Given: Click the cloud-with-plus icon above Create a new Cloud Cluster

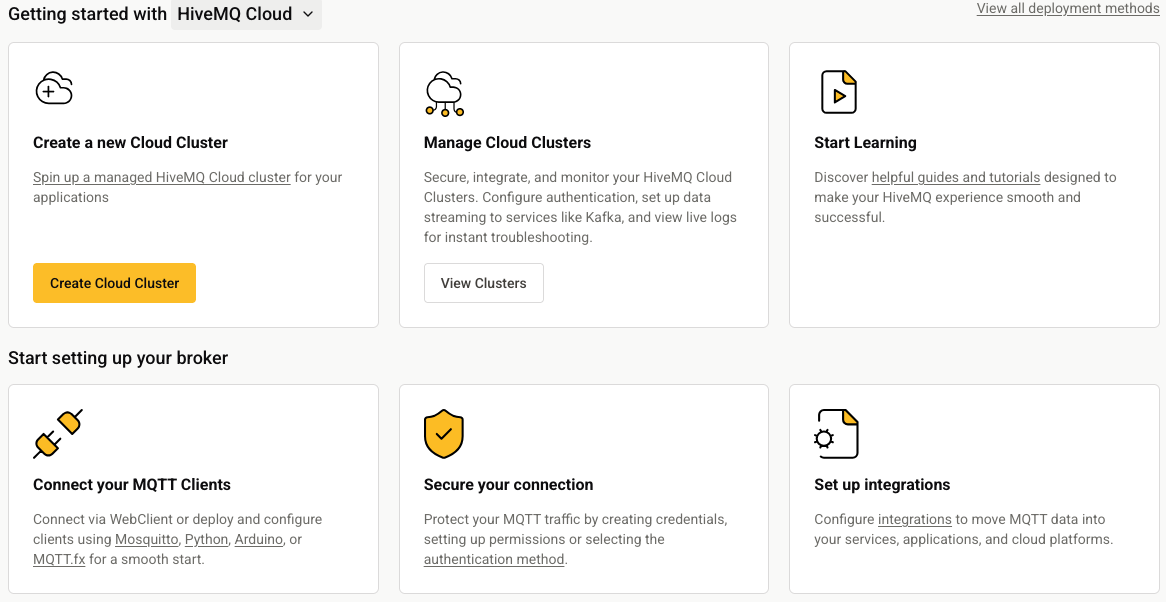Looking at the screenshot, I should click(54, 88).
